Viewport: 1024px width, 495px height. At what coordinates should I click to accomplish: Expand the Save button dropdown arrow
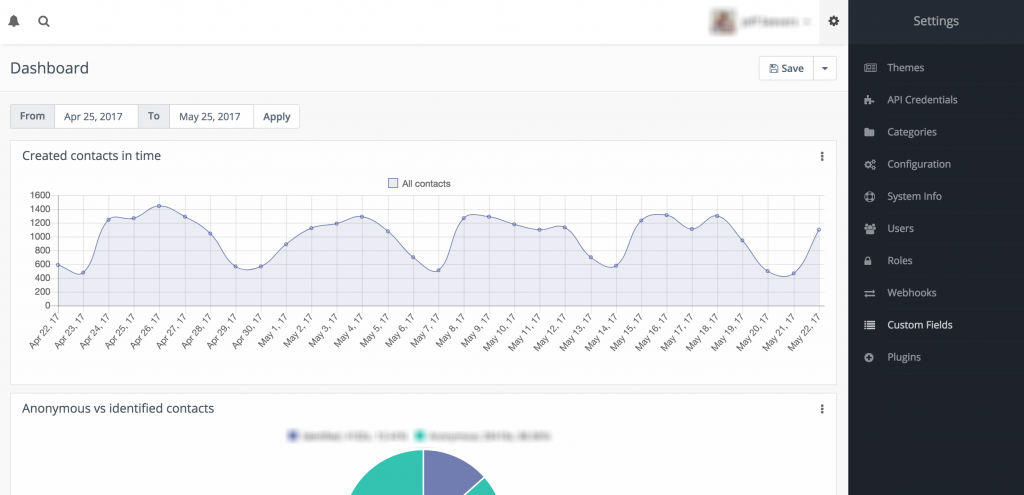pyautogui.click(x=825, y=68)
